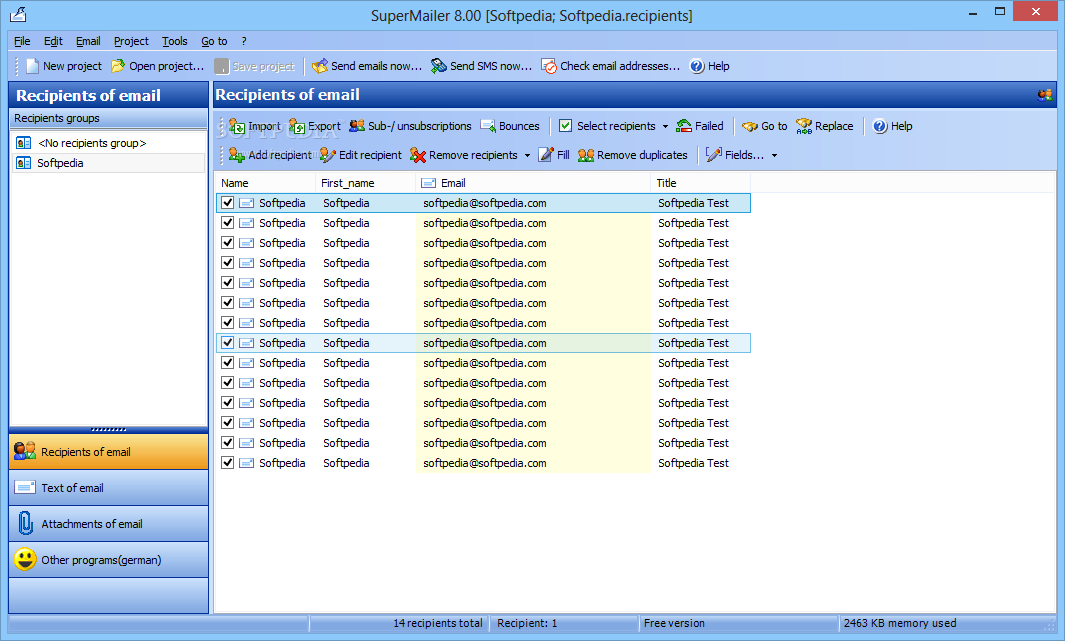This screenshot has height=641, width=1065.
Task: Open the Fields... editor
Action: 734,155
